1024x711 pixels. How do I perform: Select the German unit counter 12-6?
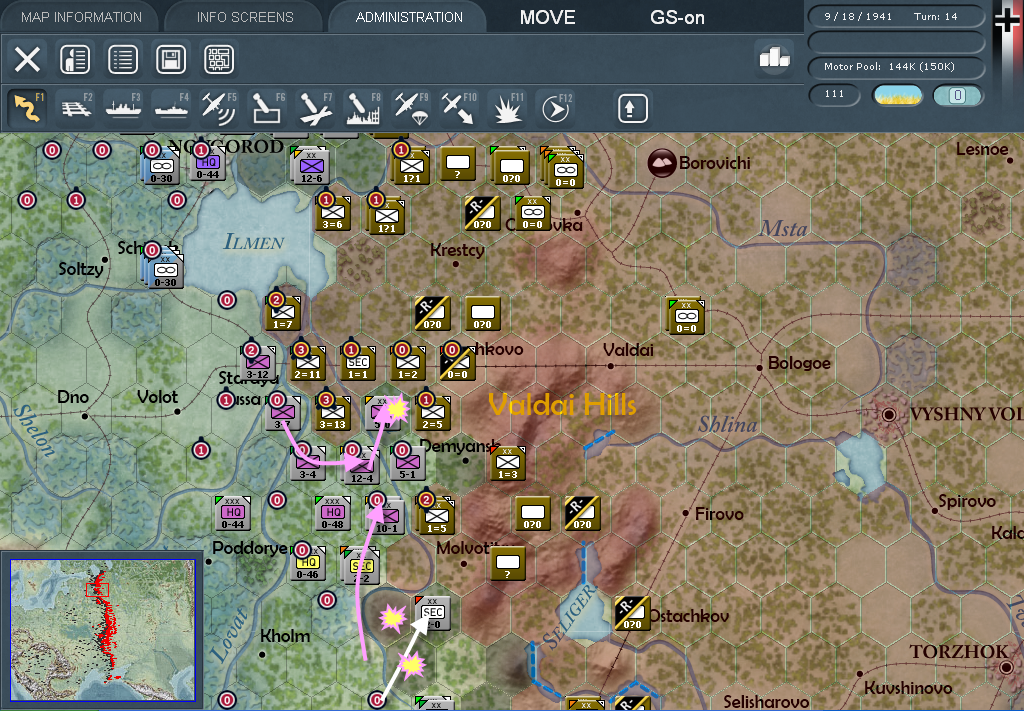tap(310, 166)
